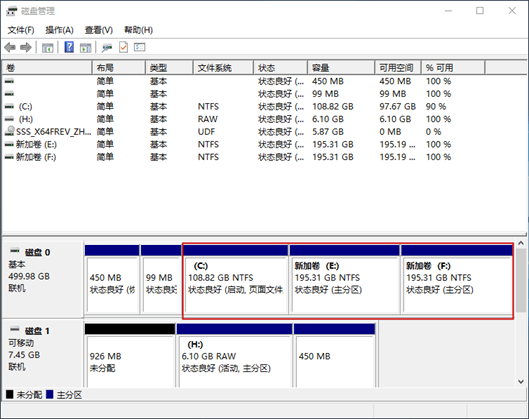Click the scroll down arrow in disk pane

click(x=521, y=382)
